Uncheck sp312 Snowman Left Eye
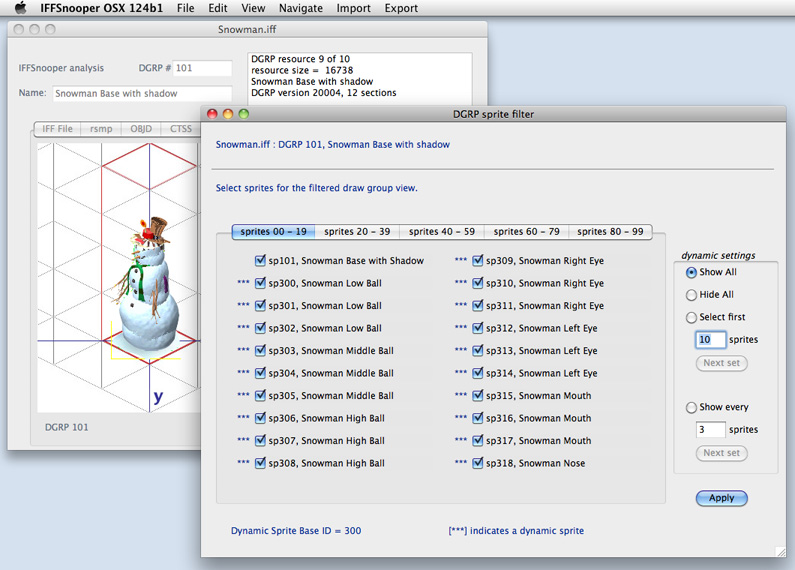Screen dimensions: 795x570 point(478,328)
